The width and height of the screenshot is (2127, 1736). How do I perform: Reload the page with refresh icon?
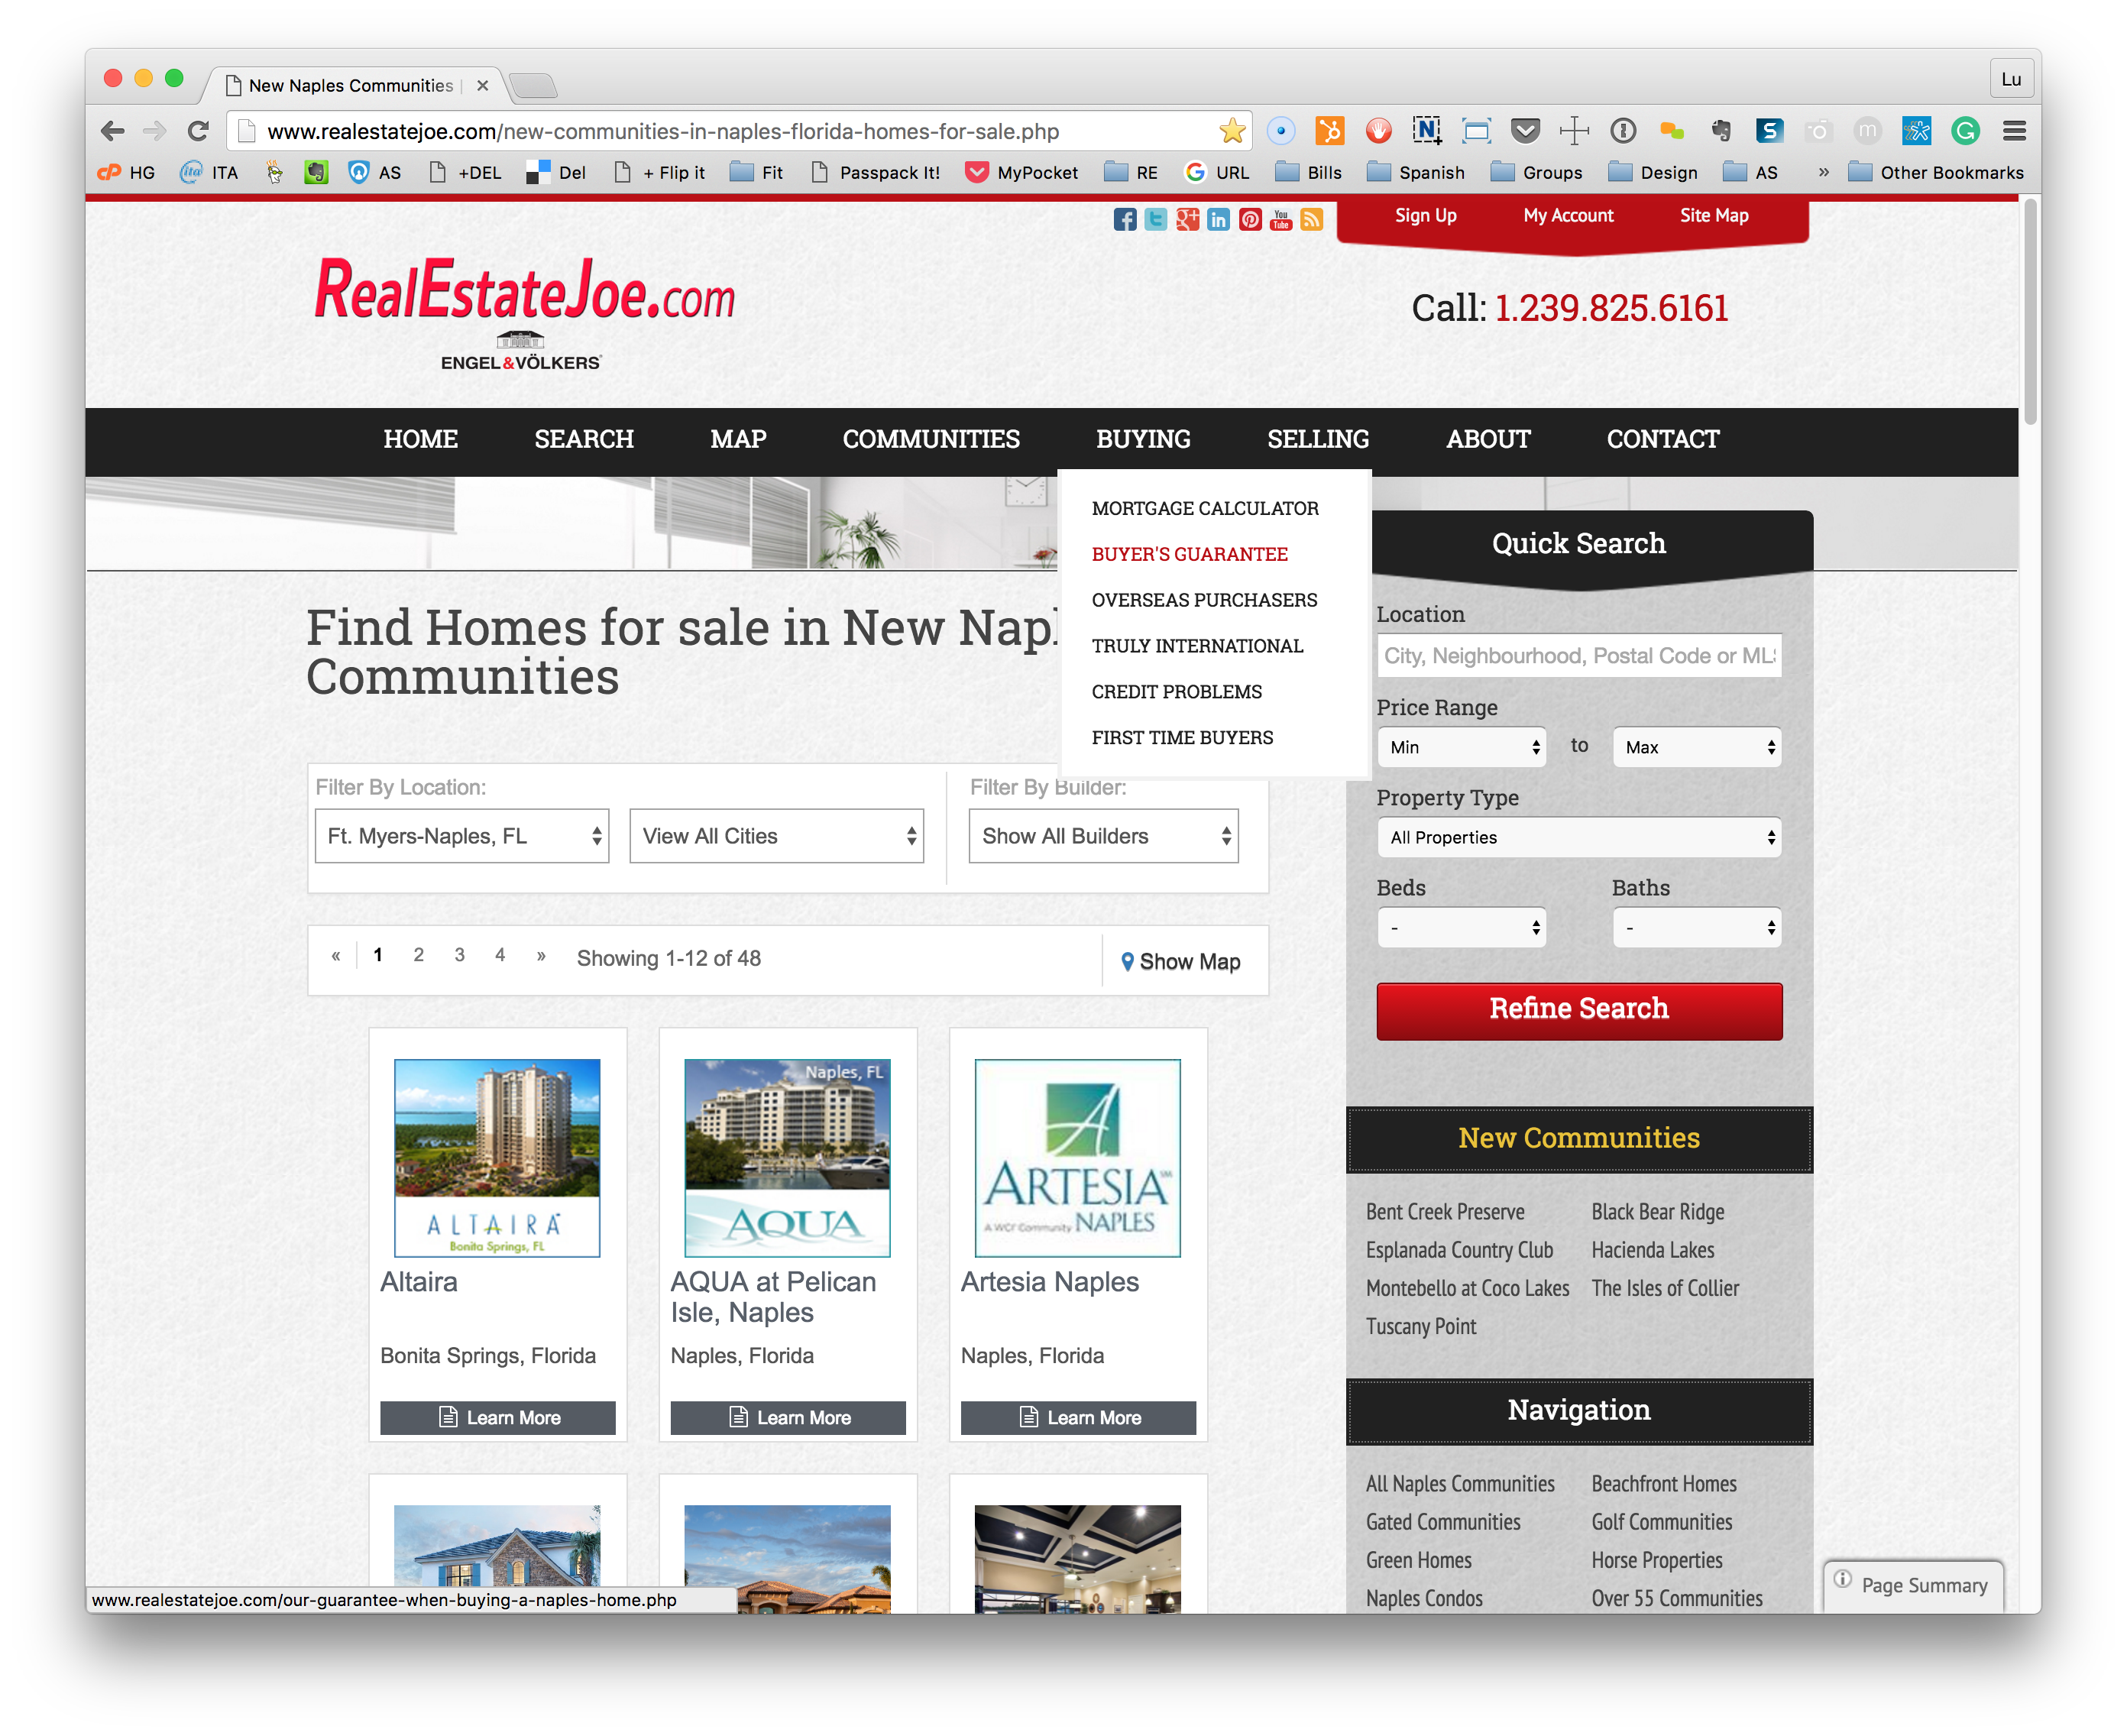(x=198, y=131)
